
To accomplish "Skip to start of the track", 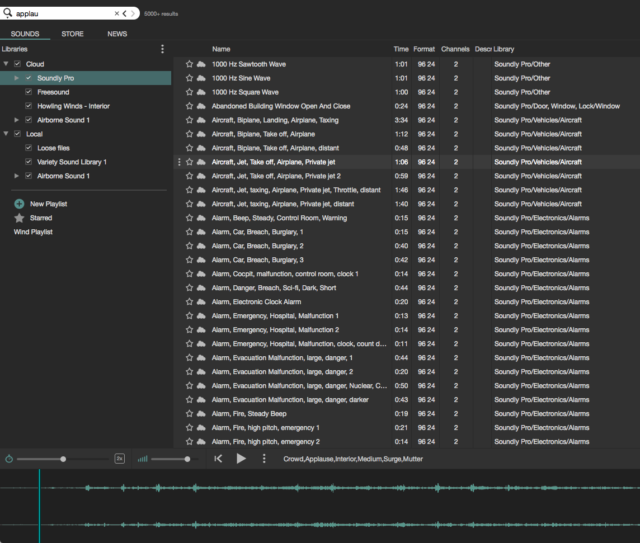I will (218, 459).
